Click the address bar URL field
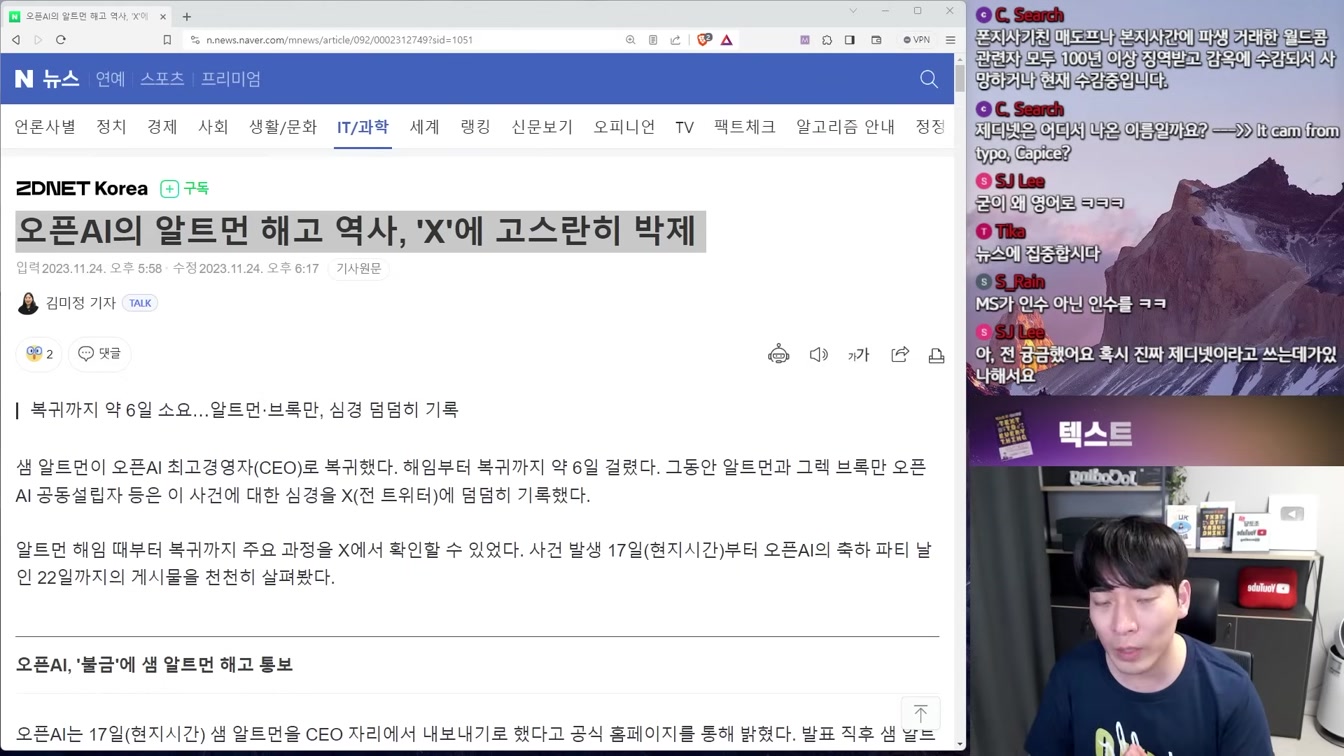Screen dimensions: 1344x756 pos(400,40)
